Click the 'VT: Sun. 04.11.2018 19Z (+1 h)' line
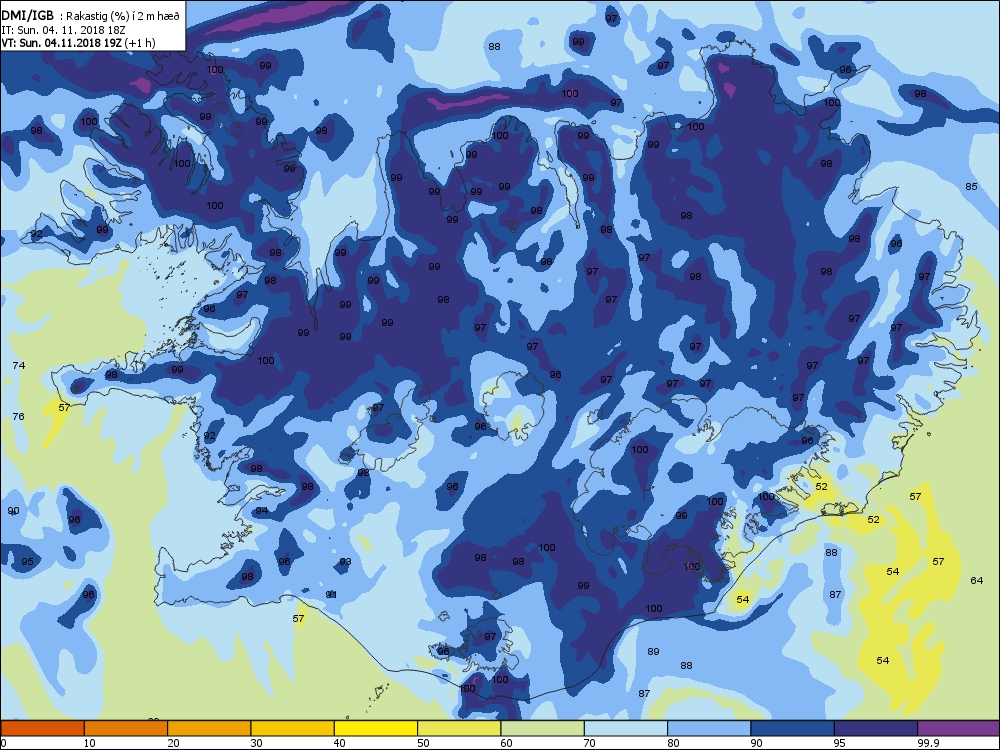The image size is (1000, 750). point(78,43)
